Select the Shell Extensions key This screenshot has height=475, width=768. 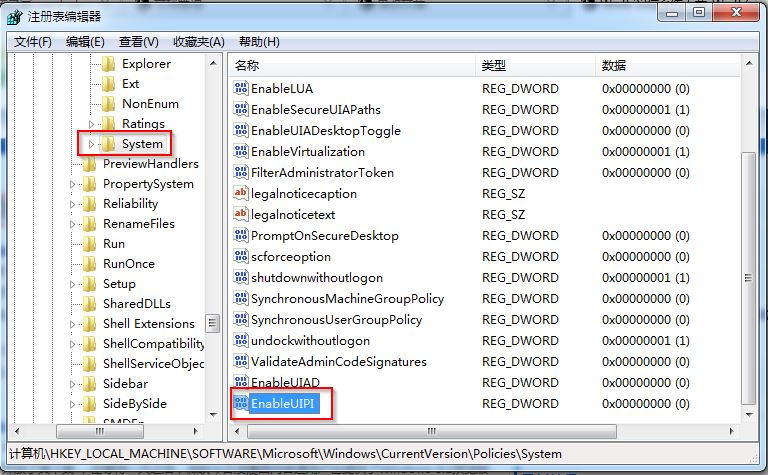pos(148,324)
